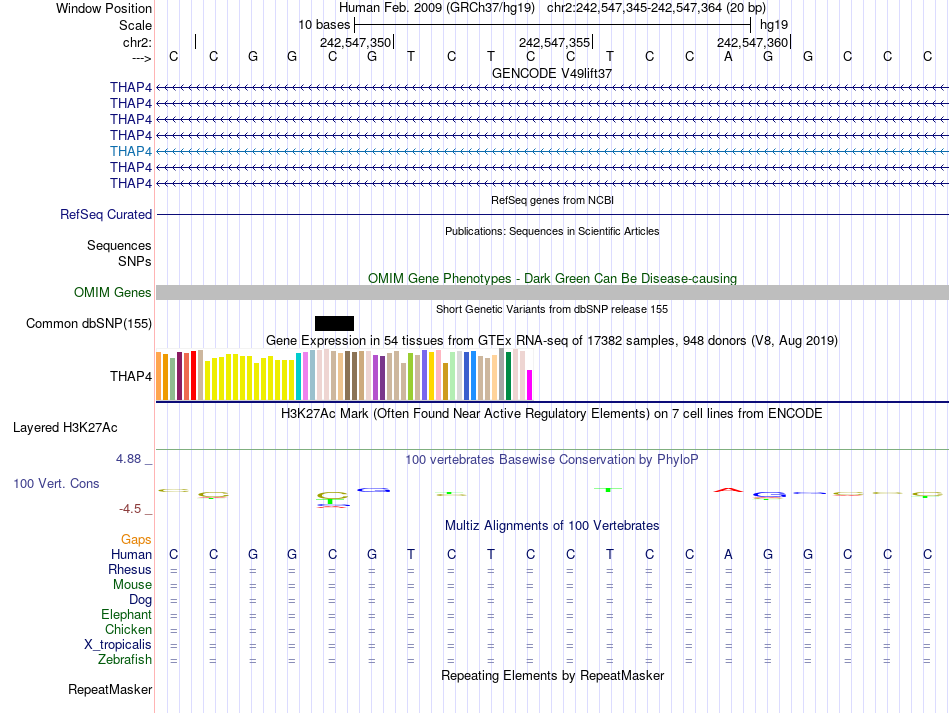The width and height of the screenshot is (950, 713).
Task: Click the gray OMIM Genes item bar
Action: click(x=553, y=293)
